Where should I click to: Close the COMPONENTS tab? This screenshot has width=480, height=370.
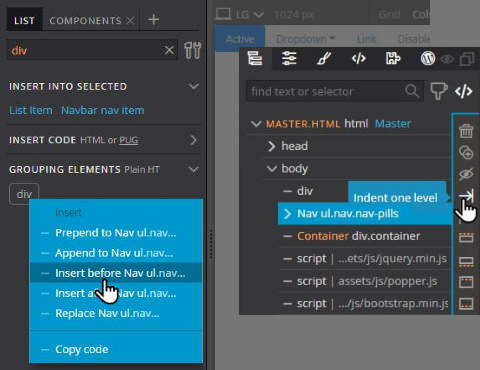[131, 21]
